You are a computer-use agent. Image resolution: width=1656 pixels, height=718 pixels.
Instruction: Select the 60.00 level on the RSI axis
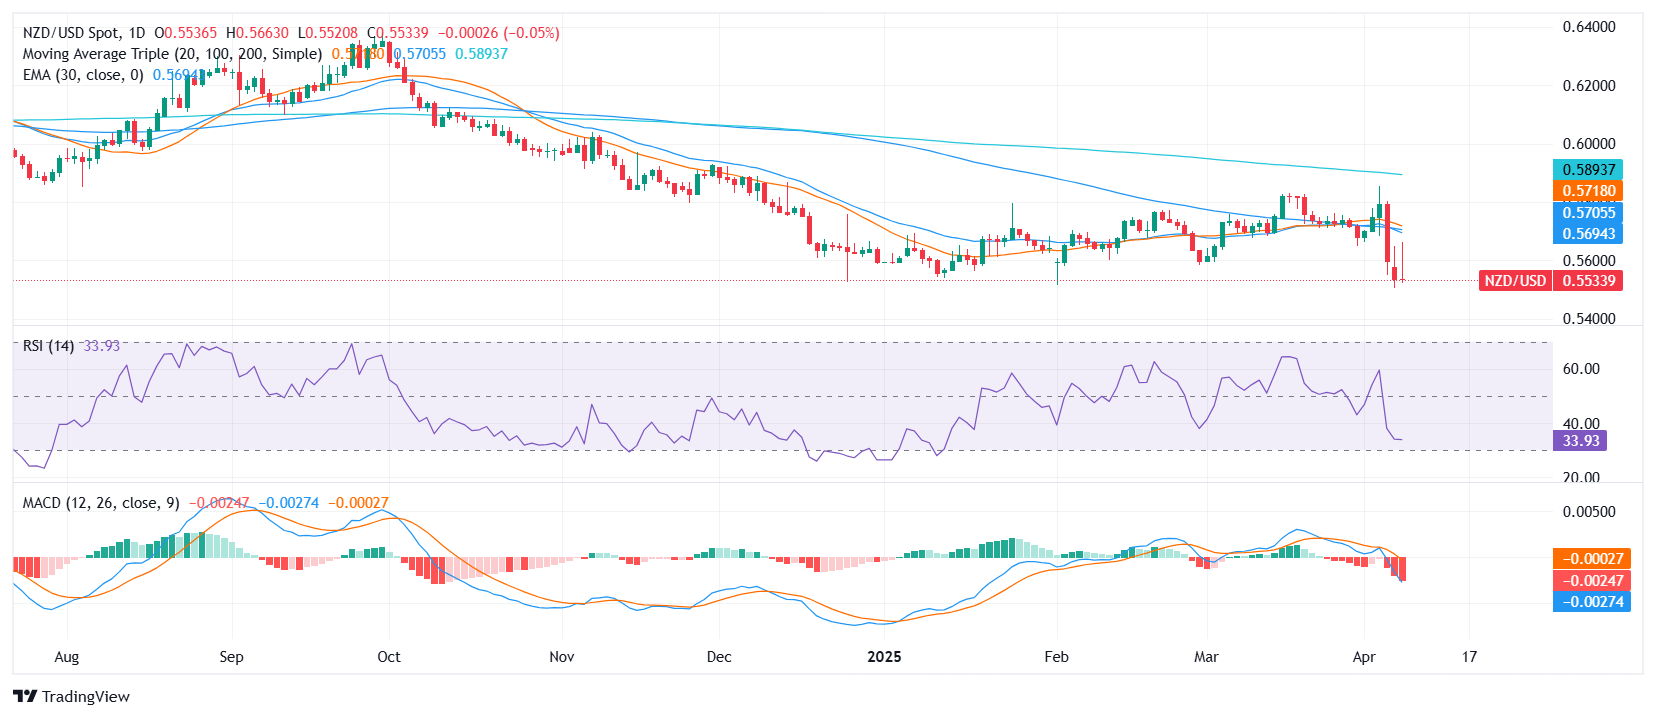click(x=1581, y=369)
